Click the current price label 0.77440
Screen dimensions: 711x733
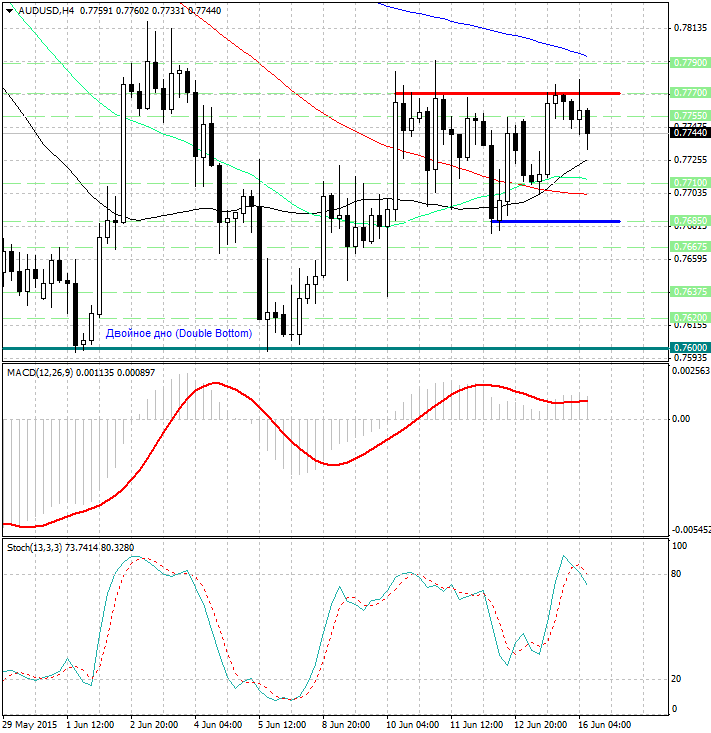coord(690,133)
